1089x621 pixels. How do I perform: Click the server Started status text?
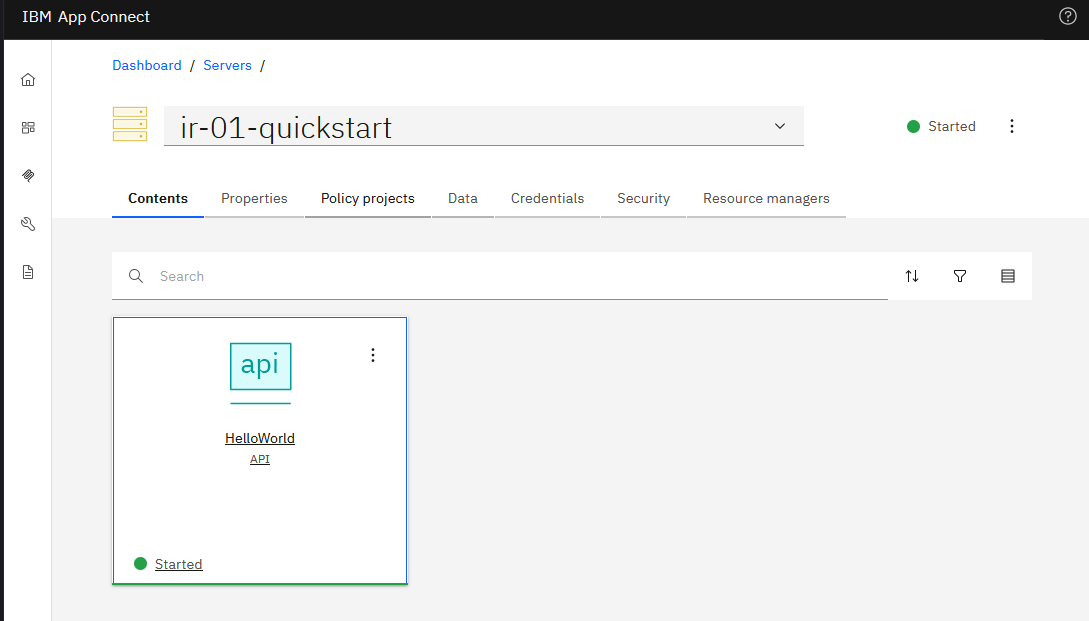tap(951, 126)
